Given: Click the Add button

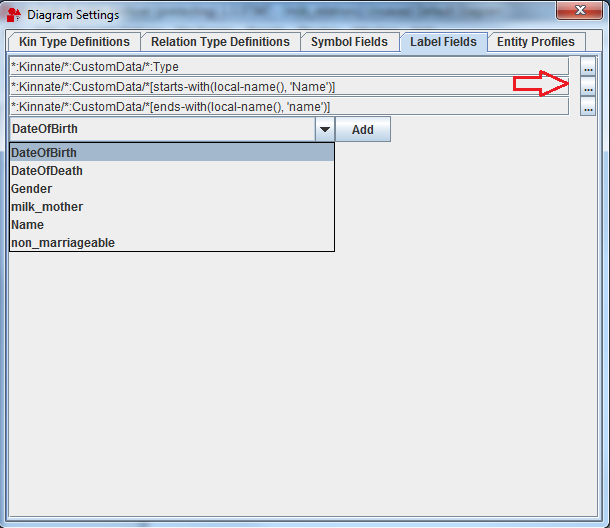Looking at the screenshot, I should pos(363,130).
